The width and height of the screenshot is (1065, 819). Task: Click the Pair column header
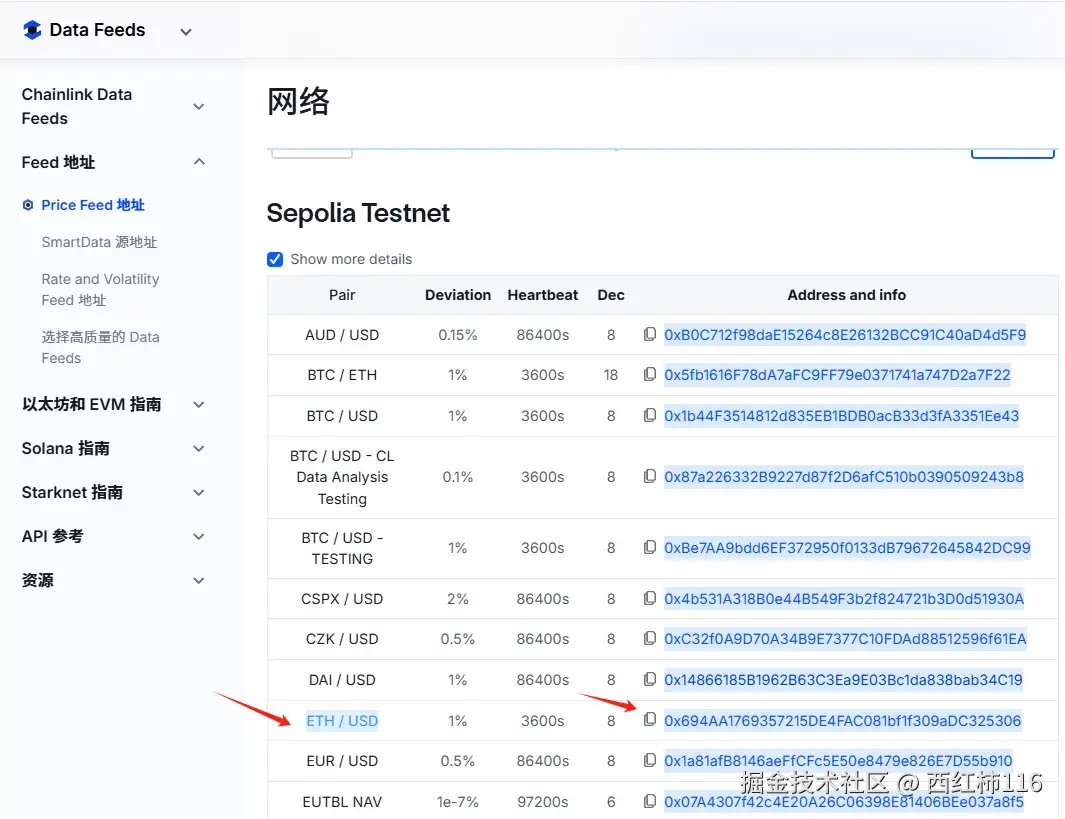(342, 295)
